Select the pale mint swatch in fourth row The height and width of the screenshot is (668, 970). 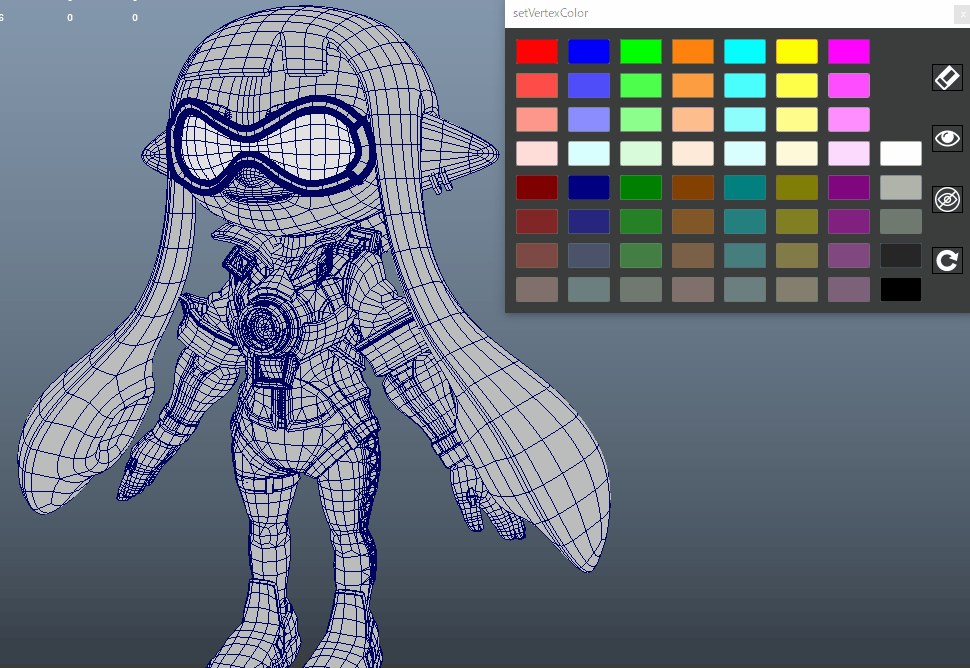click(x=641, y=153)
